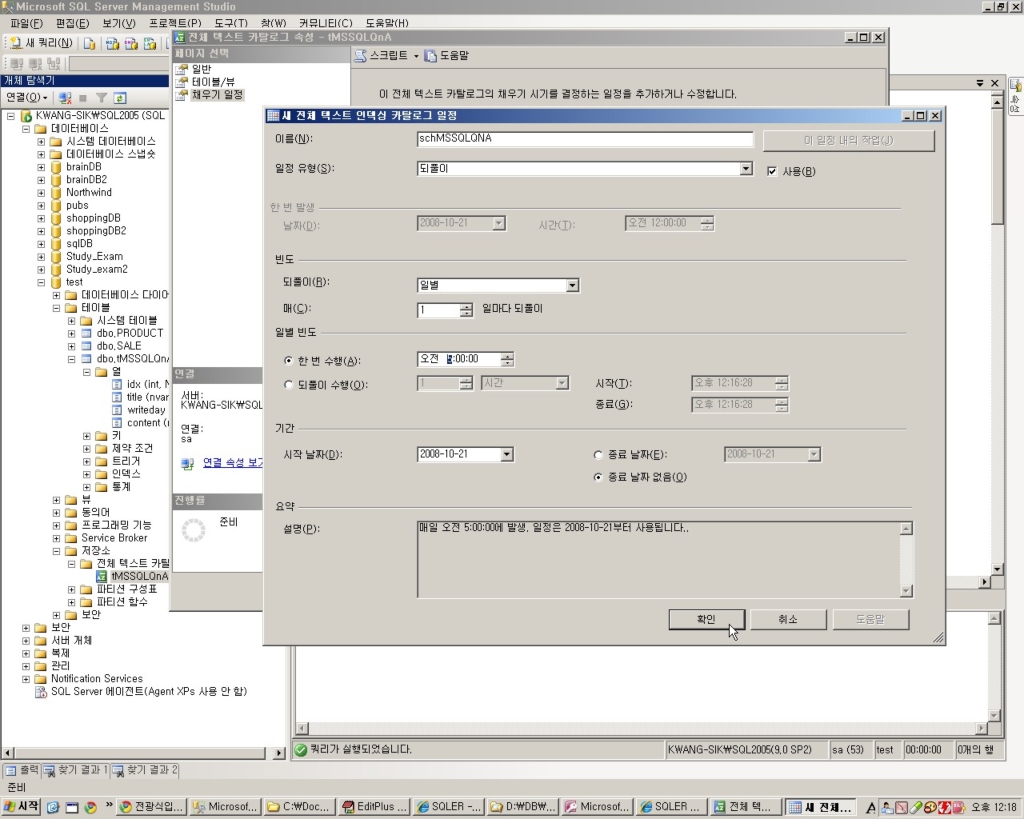
Task: Click the 연결 속성 보기 link
Action: pyautogui.click(x=232, y=462)
